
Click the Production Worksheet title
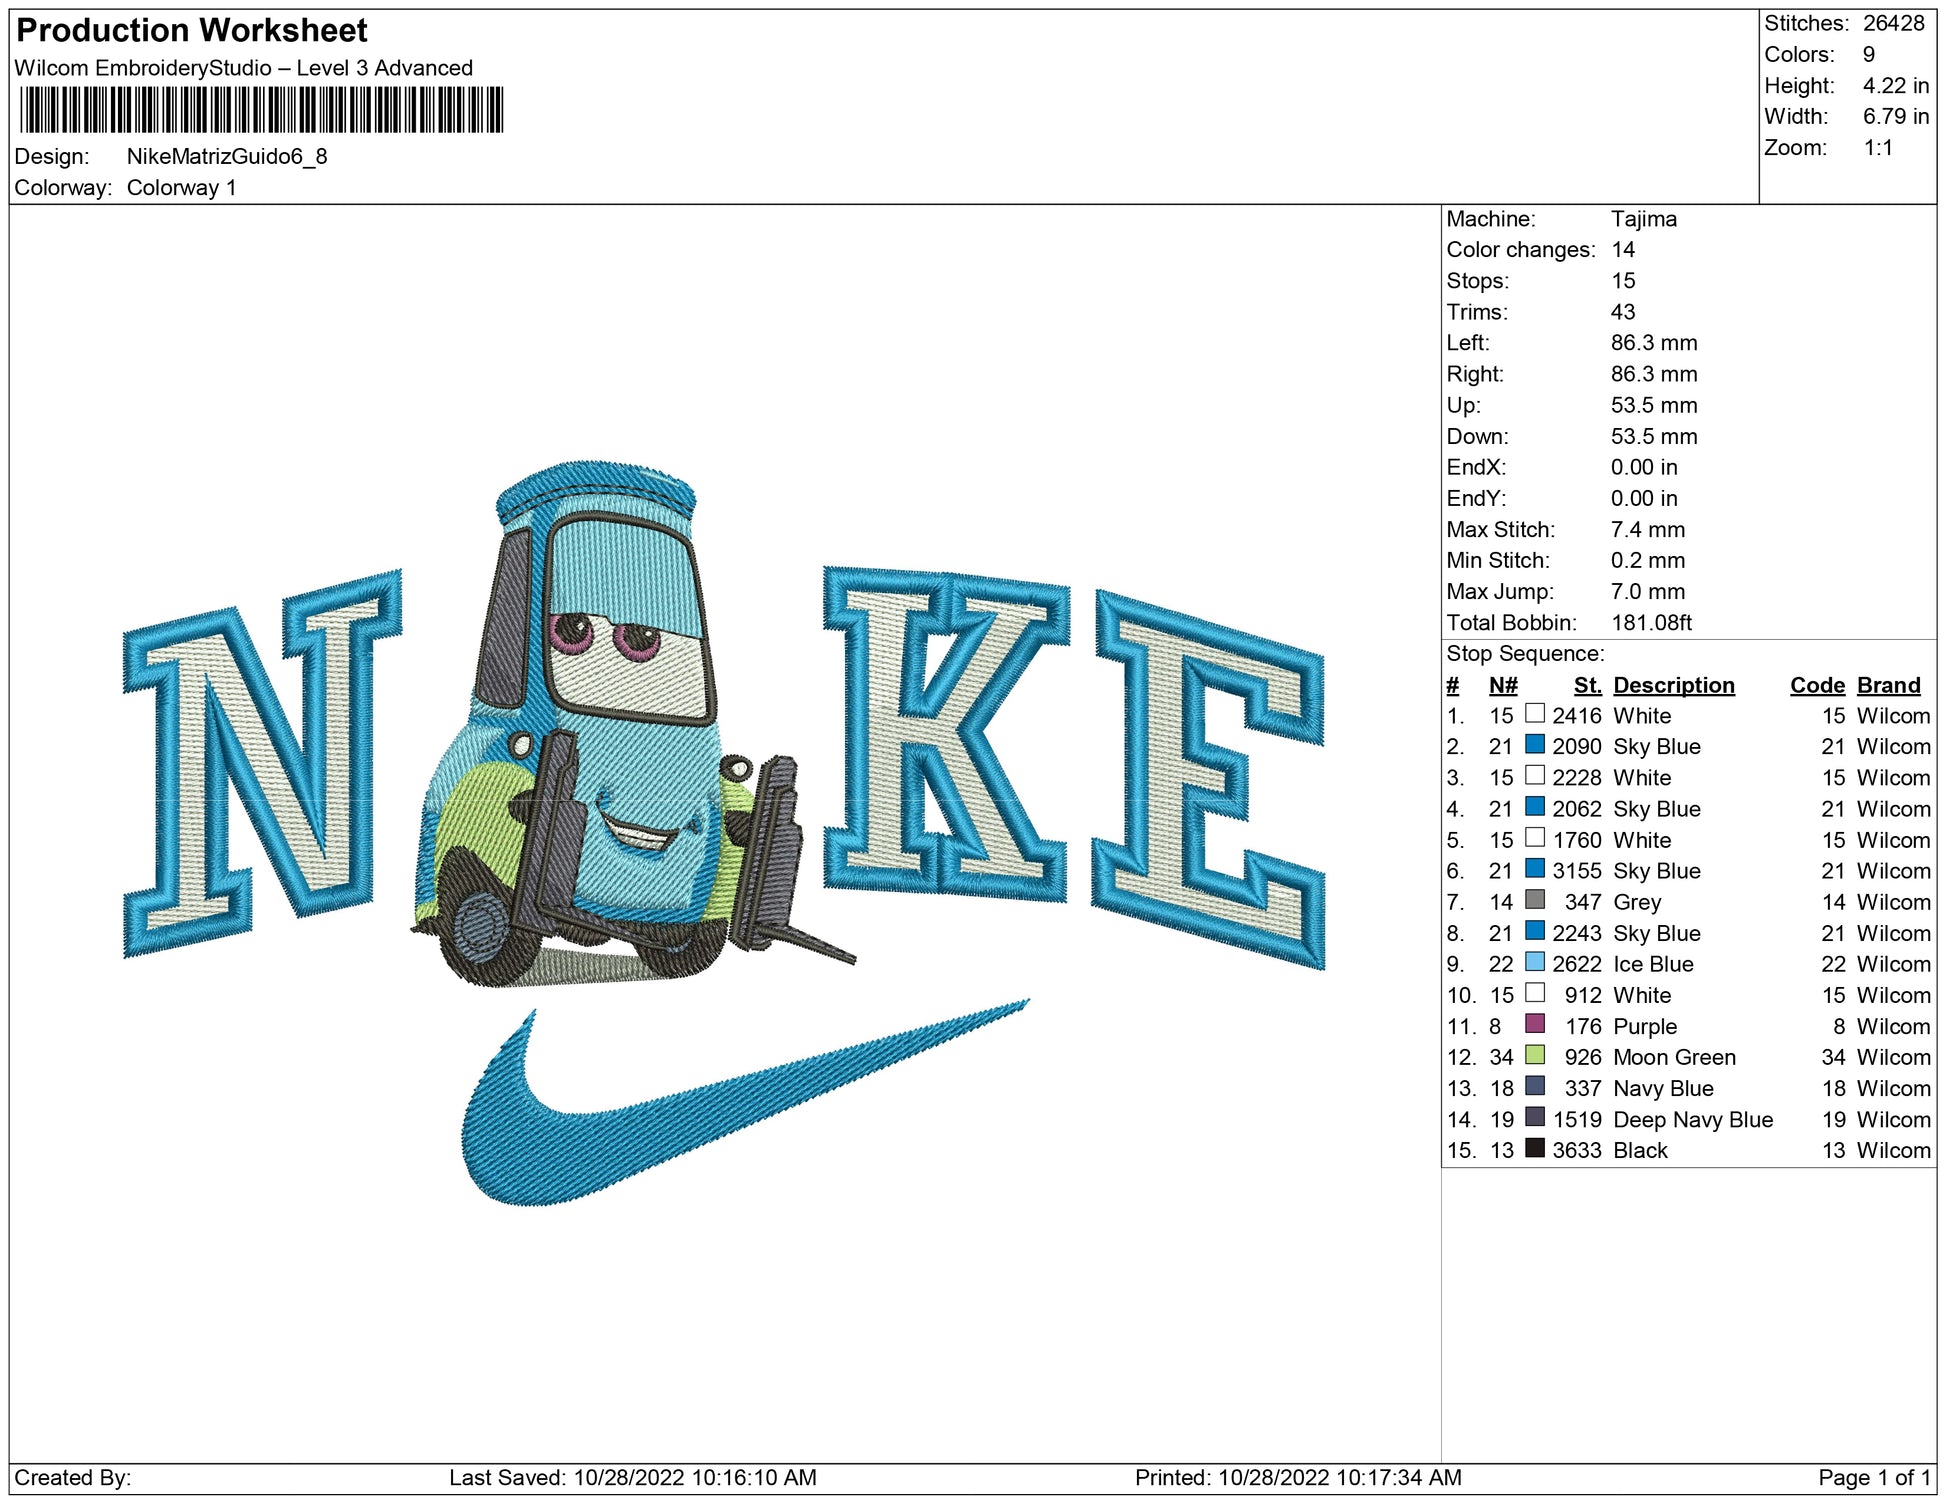coord(192,31)
